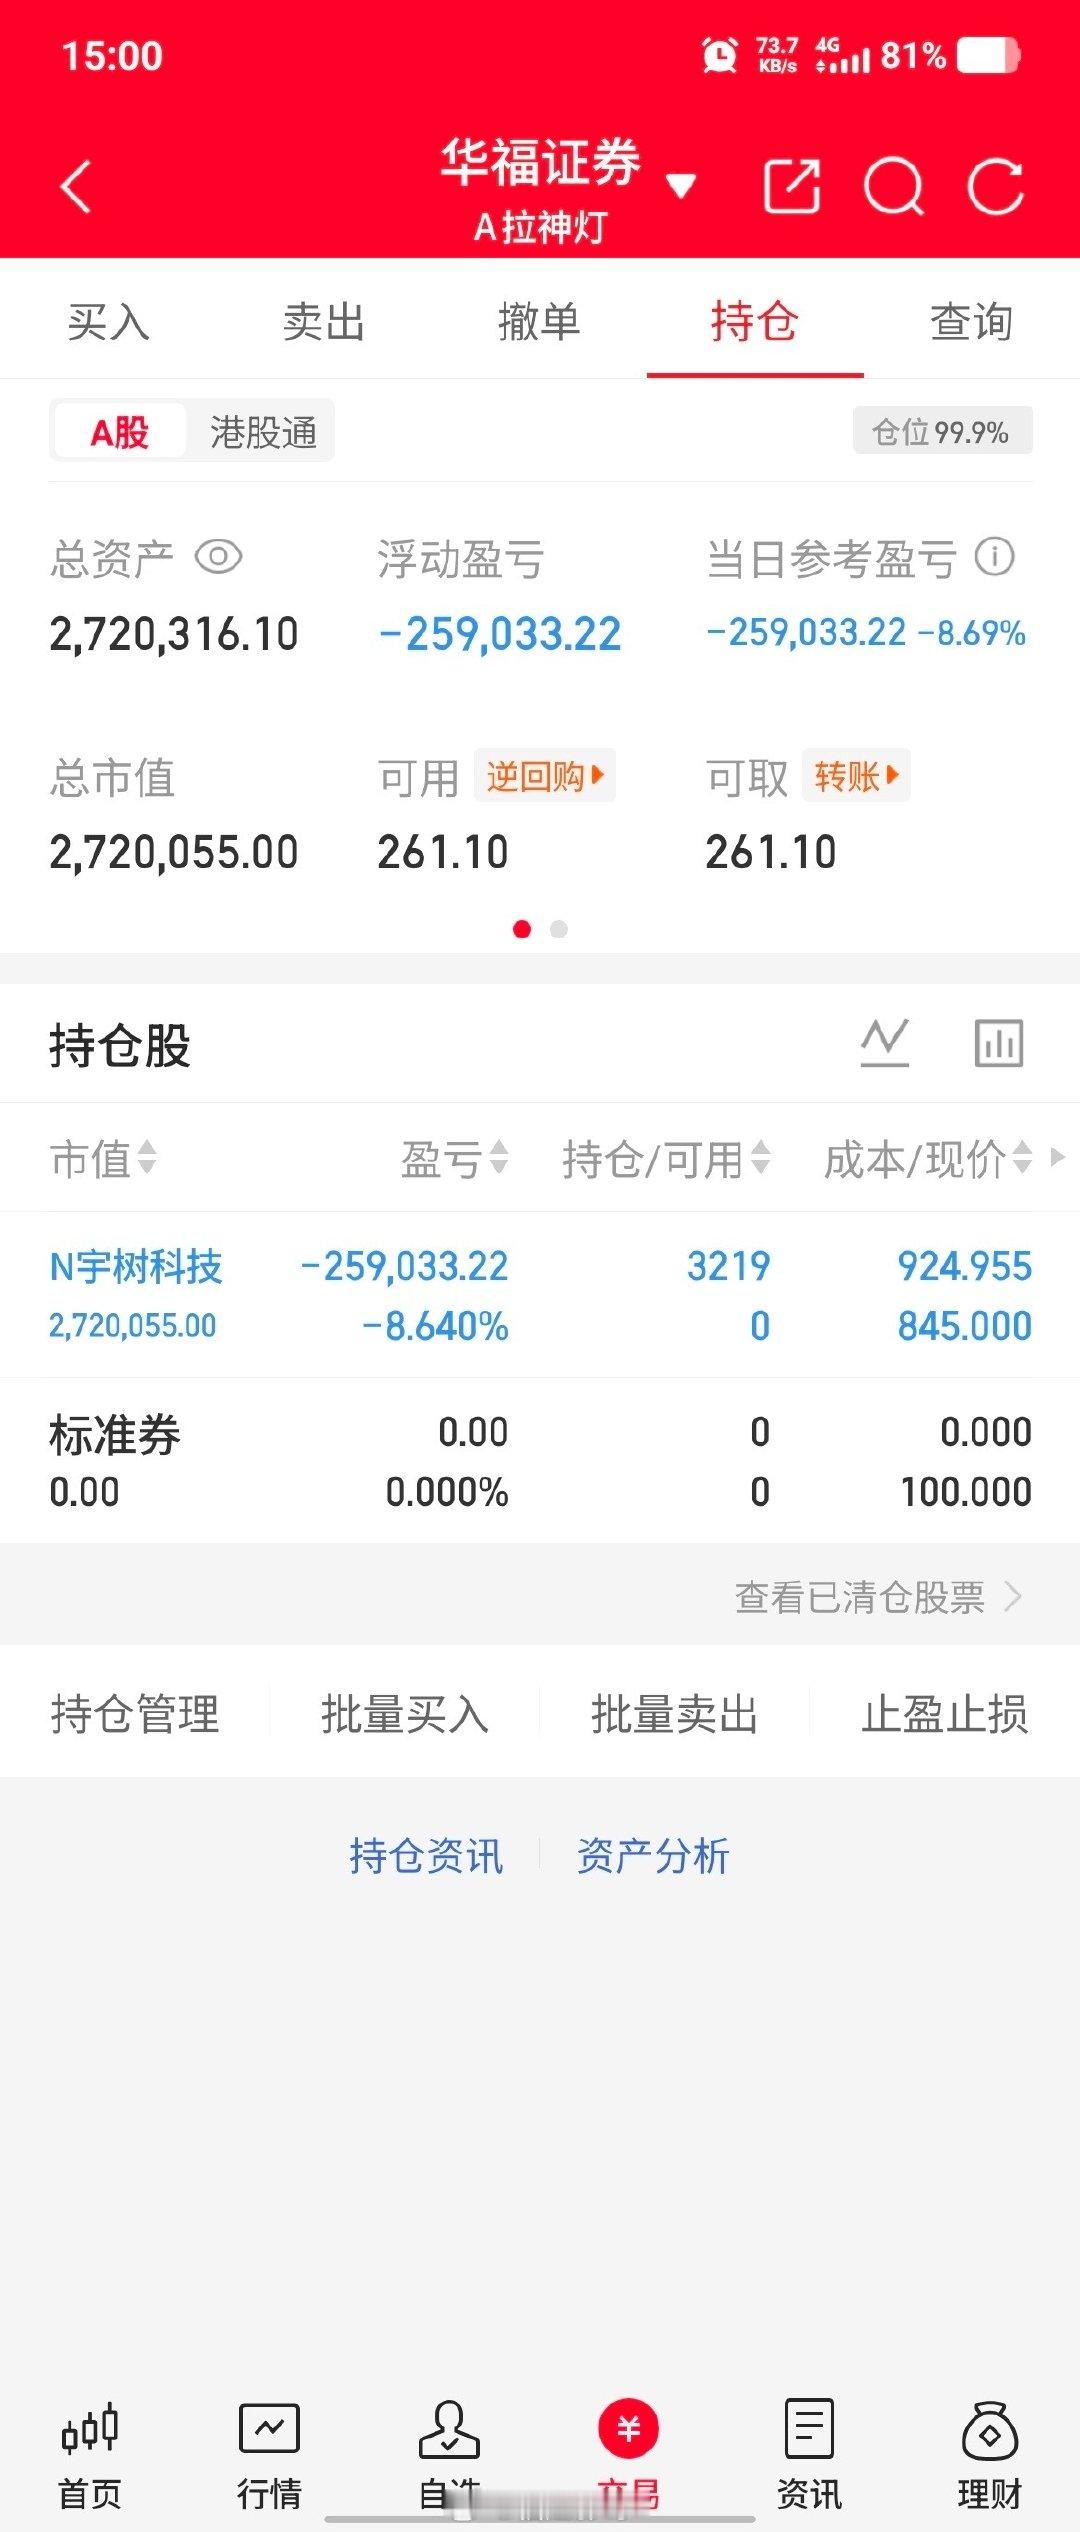This screenshot has width=1080, height=2532.
Task: Open the N宇树科技 holding row
Action: [540, 1295]
